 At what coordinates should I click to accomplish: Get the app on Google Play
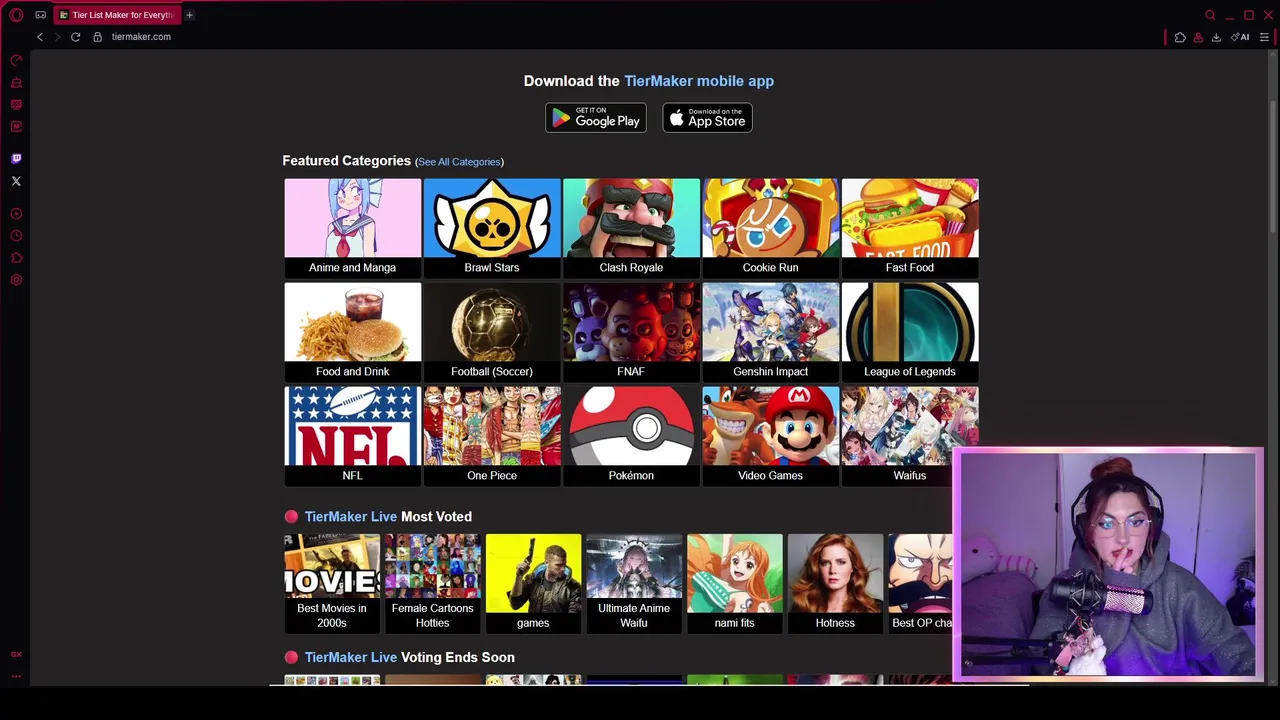[x=596, y=118]
